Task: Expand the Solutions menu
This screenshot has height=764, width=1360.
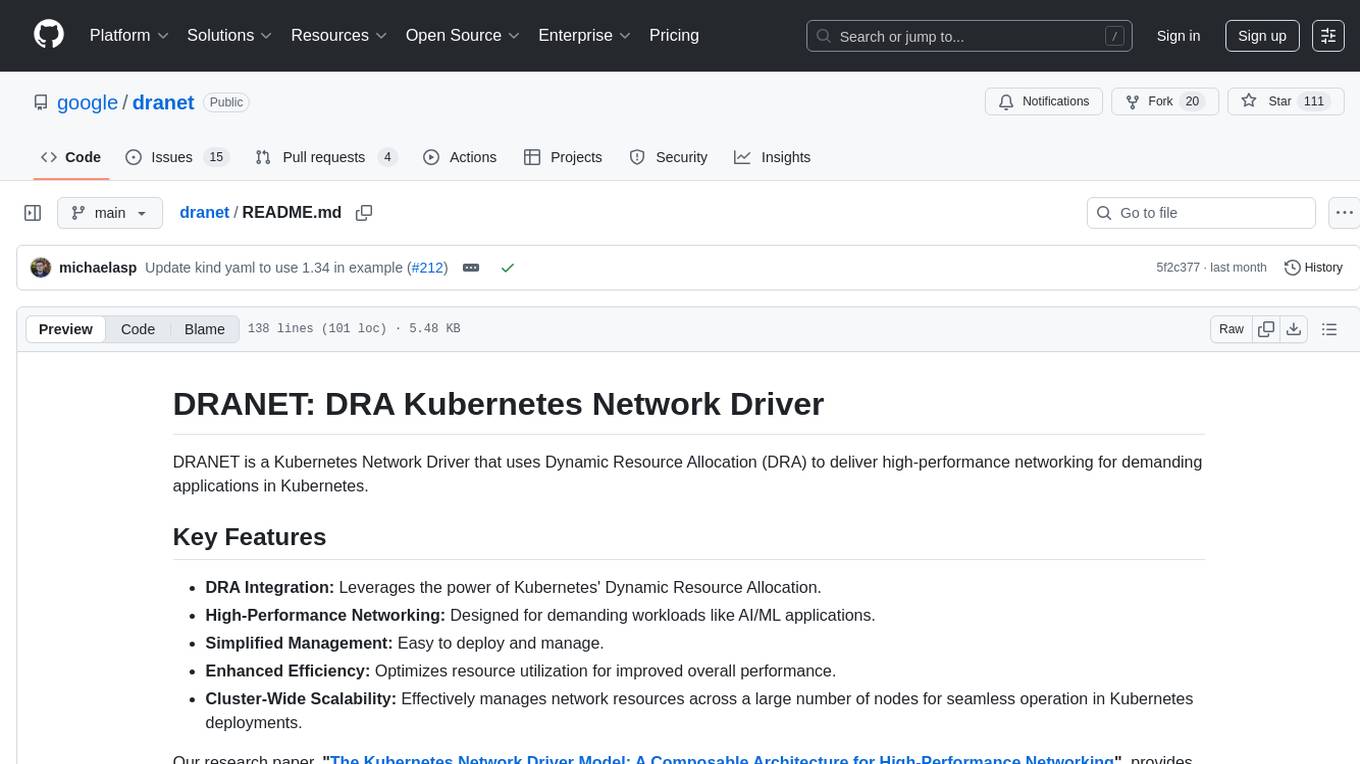Action: pyautogui.click(x=230, y=35)
